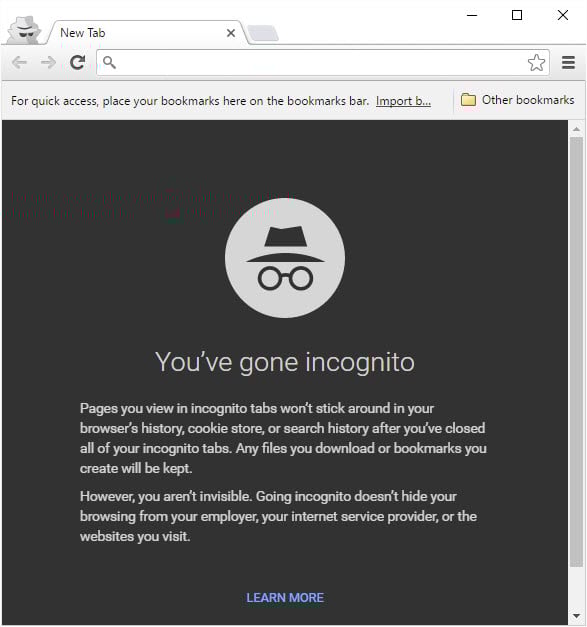Click the paragraph starting 'Pages you view'

click(x=283, y=438)
